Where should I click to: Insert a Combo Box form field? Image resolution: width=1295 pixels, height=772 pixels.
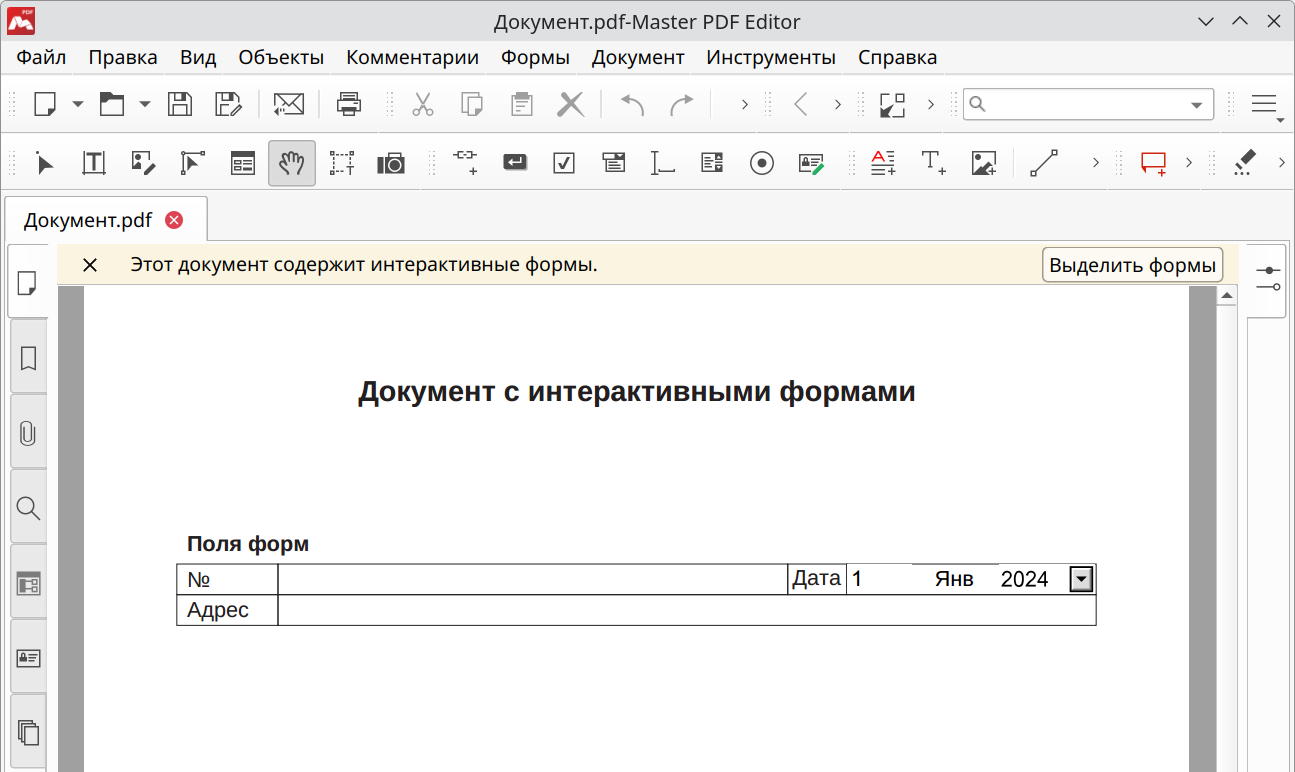[x=614, y=163]
